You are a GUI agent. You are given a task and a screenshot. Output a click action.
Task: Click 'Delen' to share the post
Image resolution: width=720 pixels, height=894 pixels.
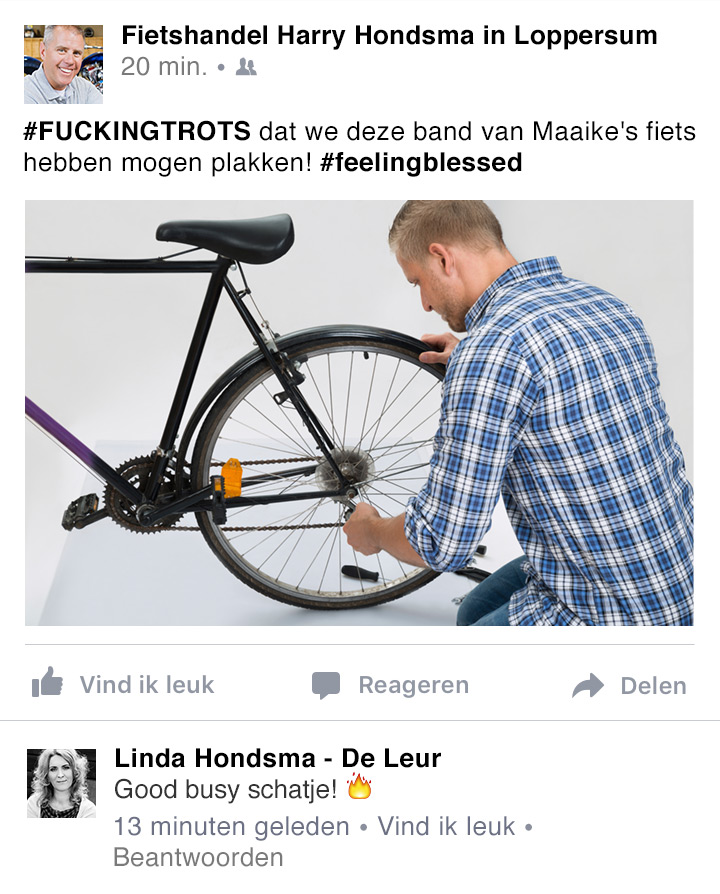point(653,686)
